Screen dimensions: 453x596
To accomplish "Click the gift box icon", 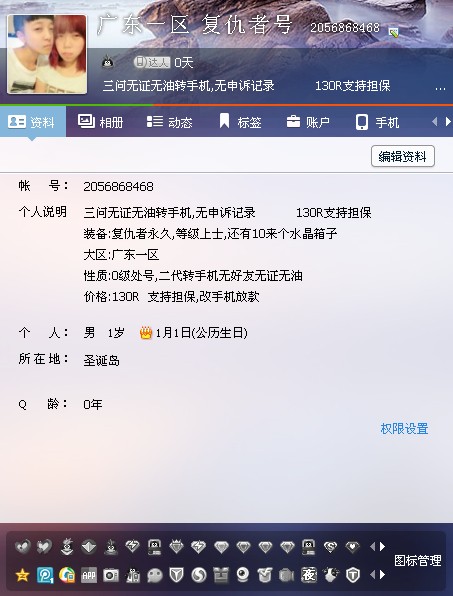I will (220, 575).
